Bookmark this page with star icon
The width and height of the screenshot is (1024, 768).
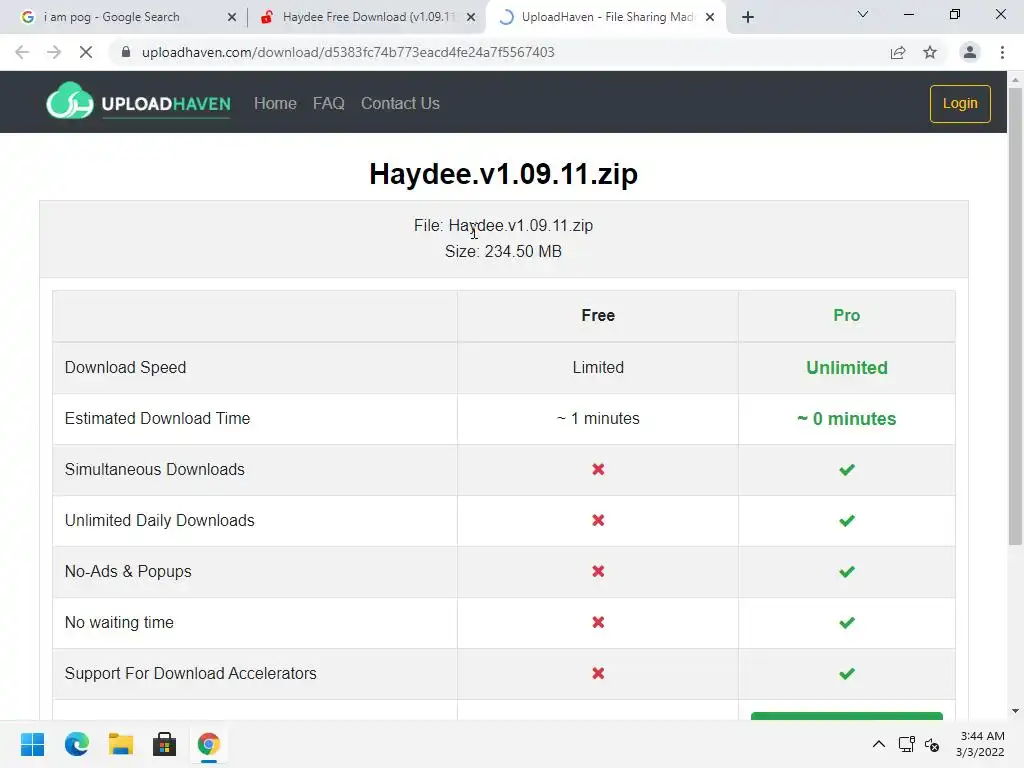pyautogui.click(x=930, y=52)
